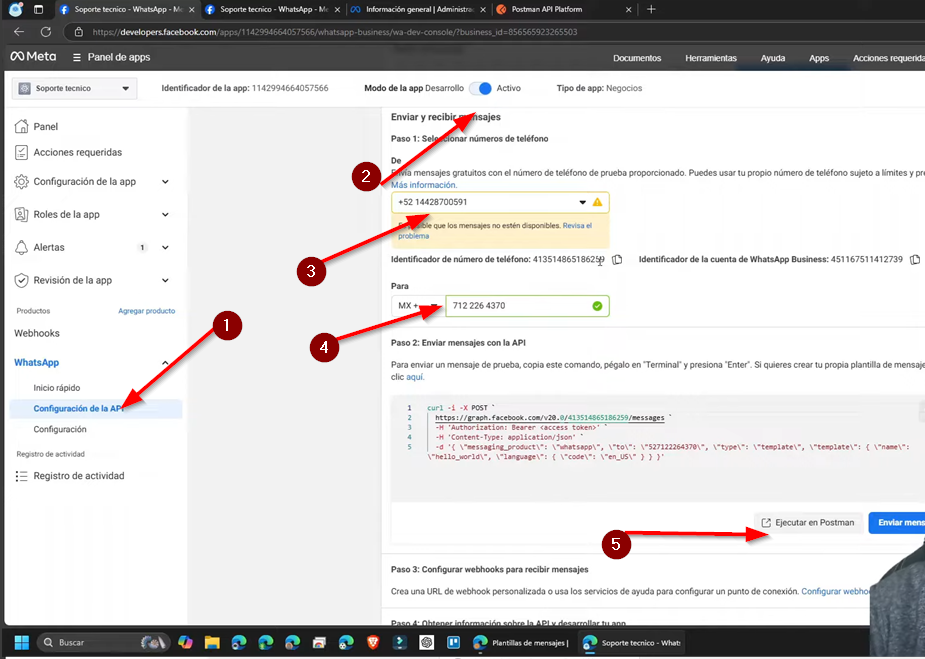
Task: Click the Buscar search box in taskbar
Action: point(104,642)
